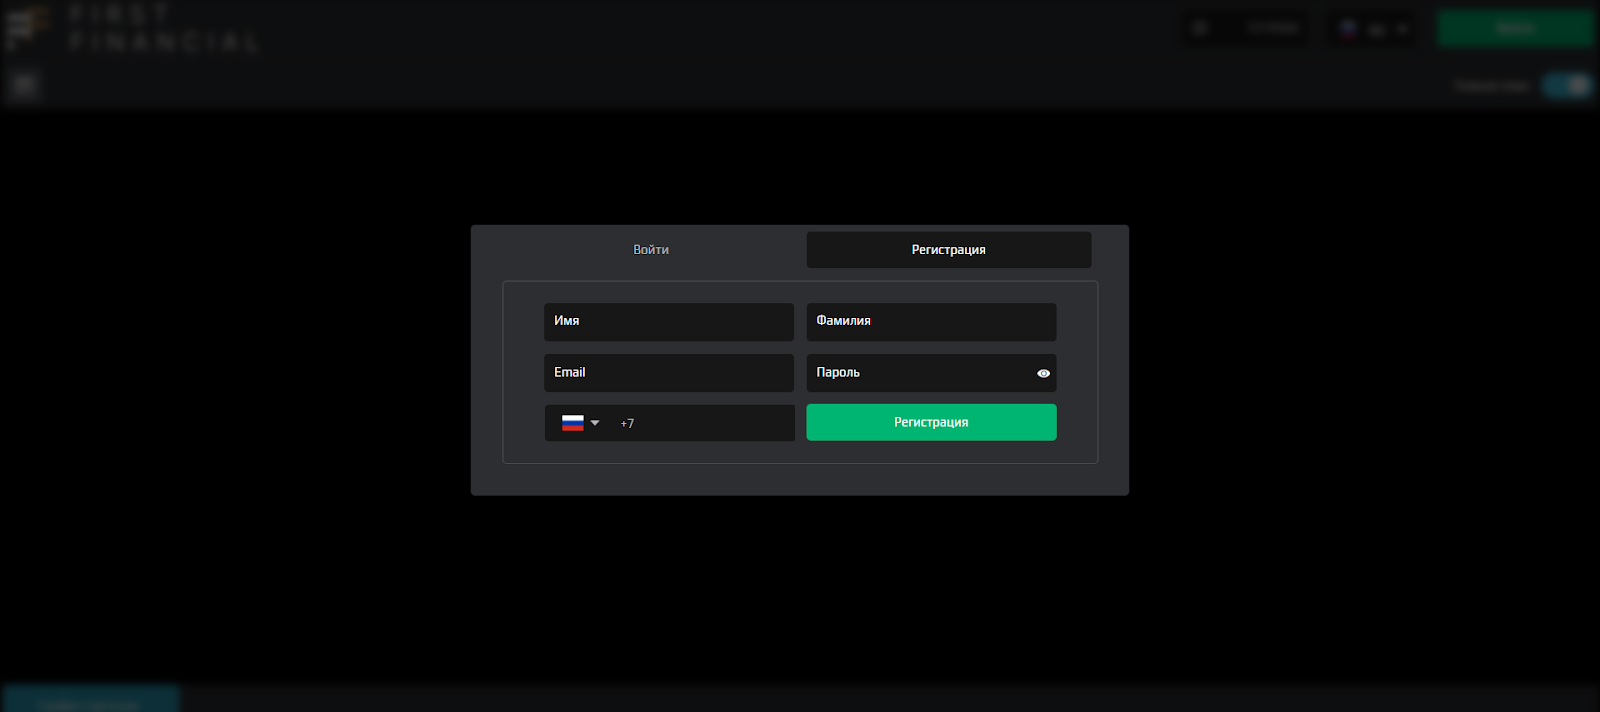Submit with green Регистрация button
1600x712 pixels.
[x=931, y=422]
